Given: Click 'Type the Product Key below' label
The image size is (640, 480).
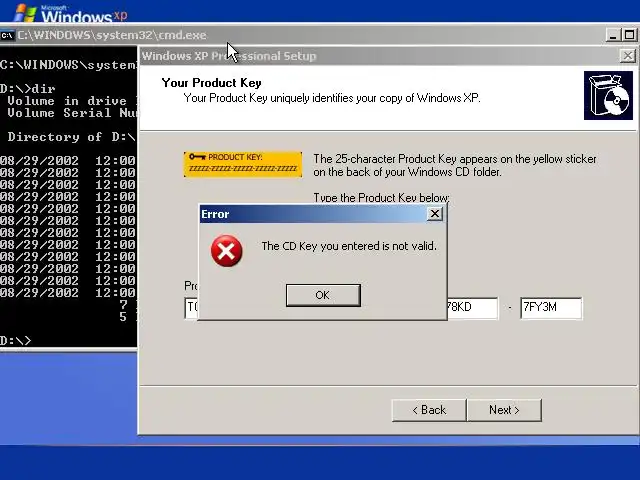Looking at the screenshot, I should tap(381, 198).
